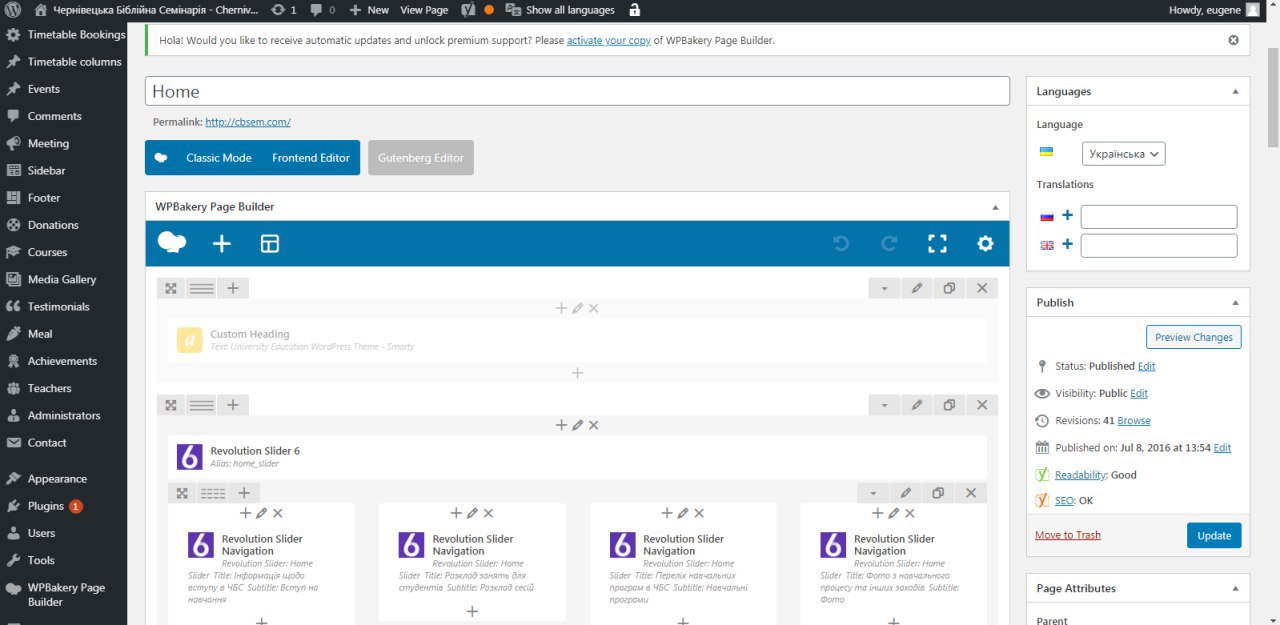
Task: Move the Custom Heading row using drag-handle icon
Action: pyautogui.click(x=171, y=288)
